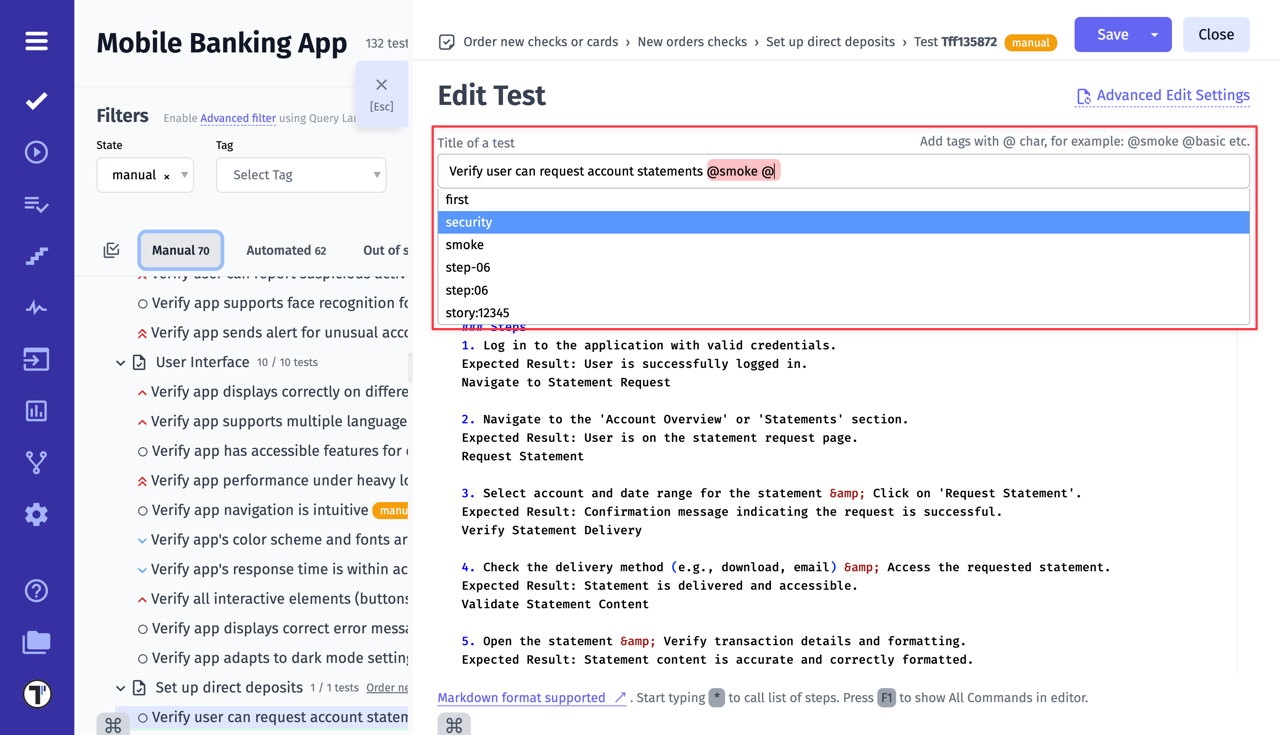1280x735 pixels.
Task: Open Set up direct deposits breadcrumb
Action: [830, 42]
